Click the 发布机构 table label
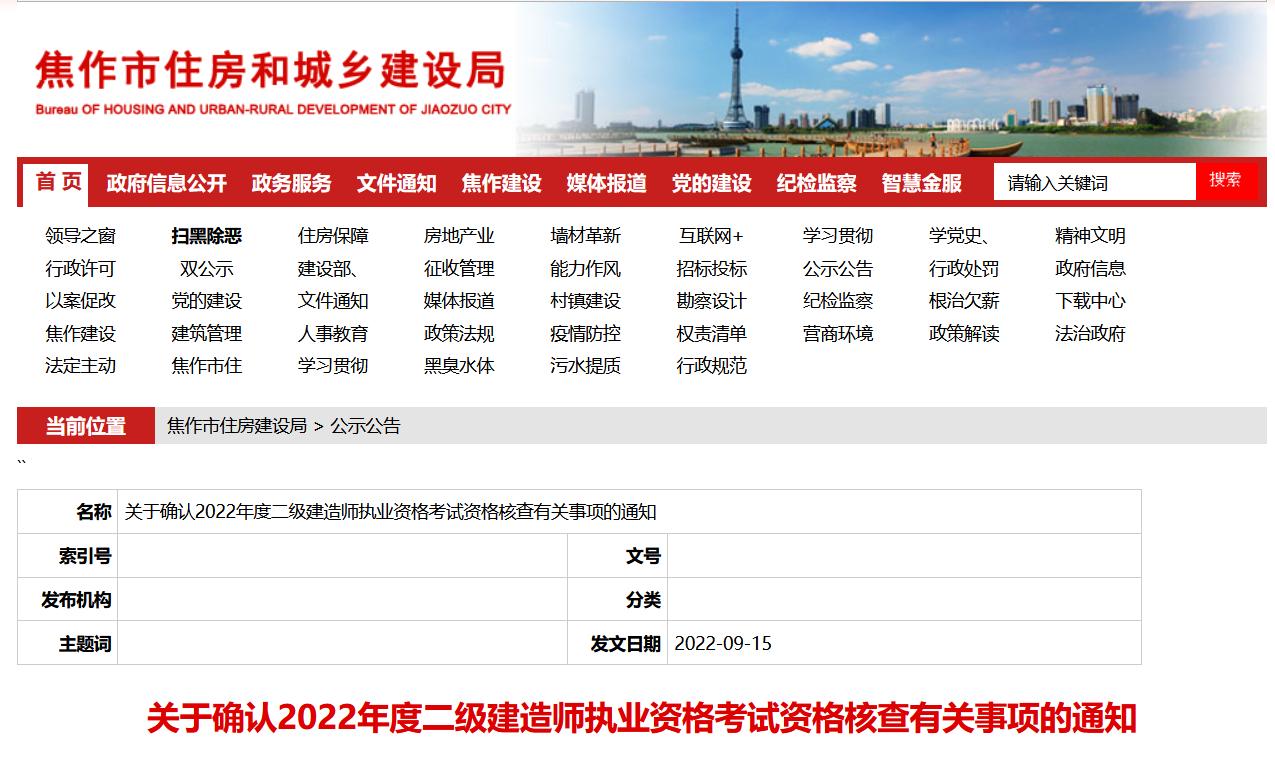The height and width of the screenshot is (765, 1275). (x=76, y=600)
